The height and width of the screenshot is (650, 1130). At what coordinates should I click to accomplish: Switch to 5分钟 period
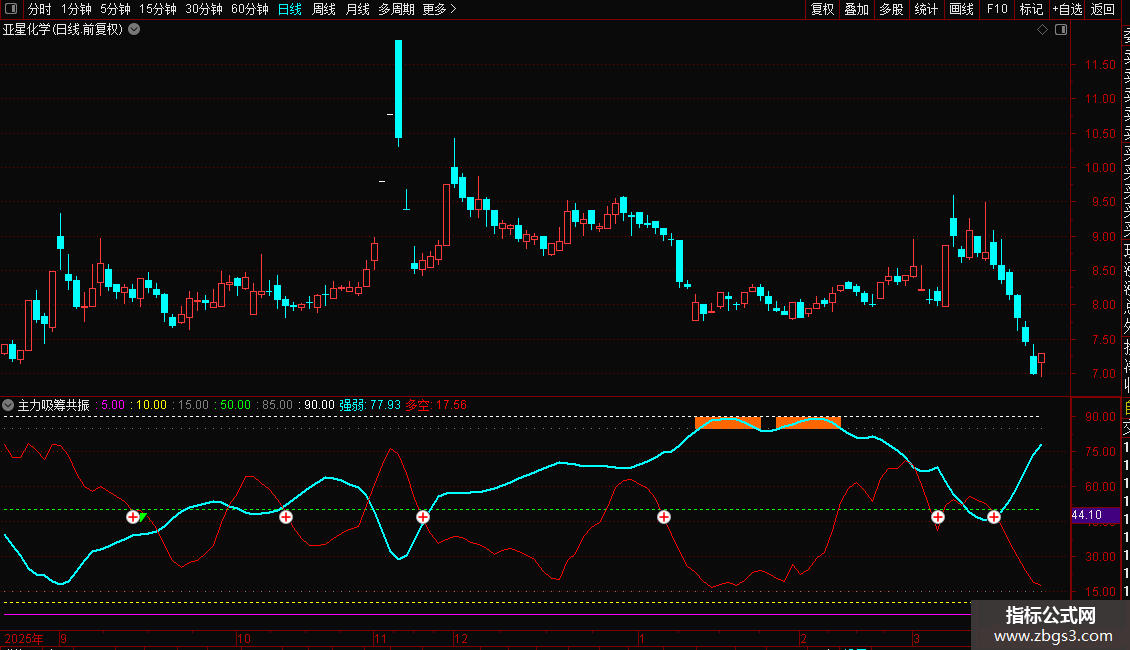pyautogui.click(x=115, y=9)
